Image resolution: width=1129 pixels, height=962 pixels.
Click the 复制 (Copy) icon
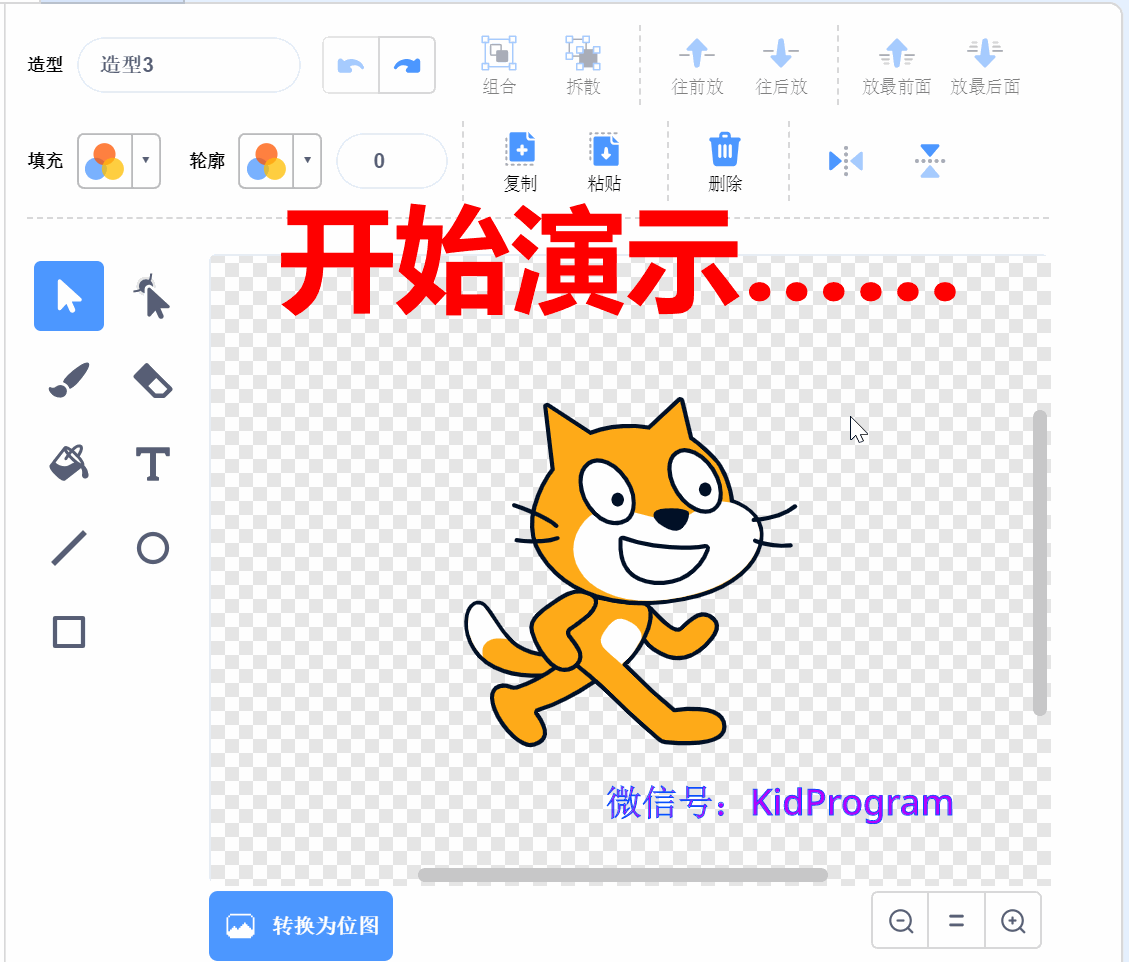pyautogui.click(x=521, y=149)
